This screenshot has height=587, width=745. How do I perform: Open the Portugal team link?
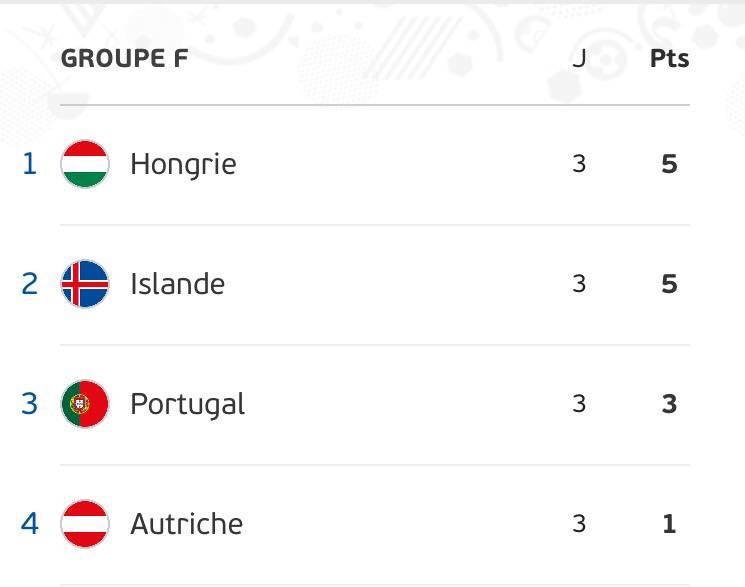point(188,405)
